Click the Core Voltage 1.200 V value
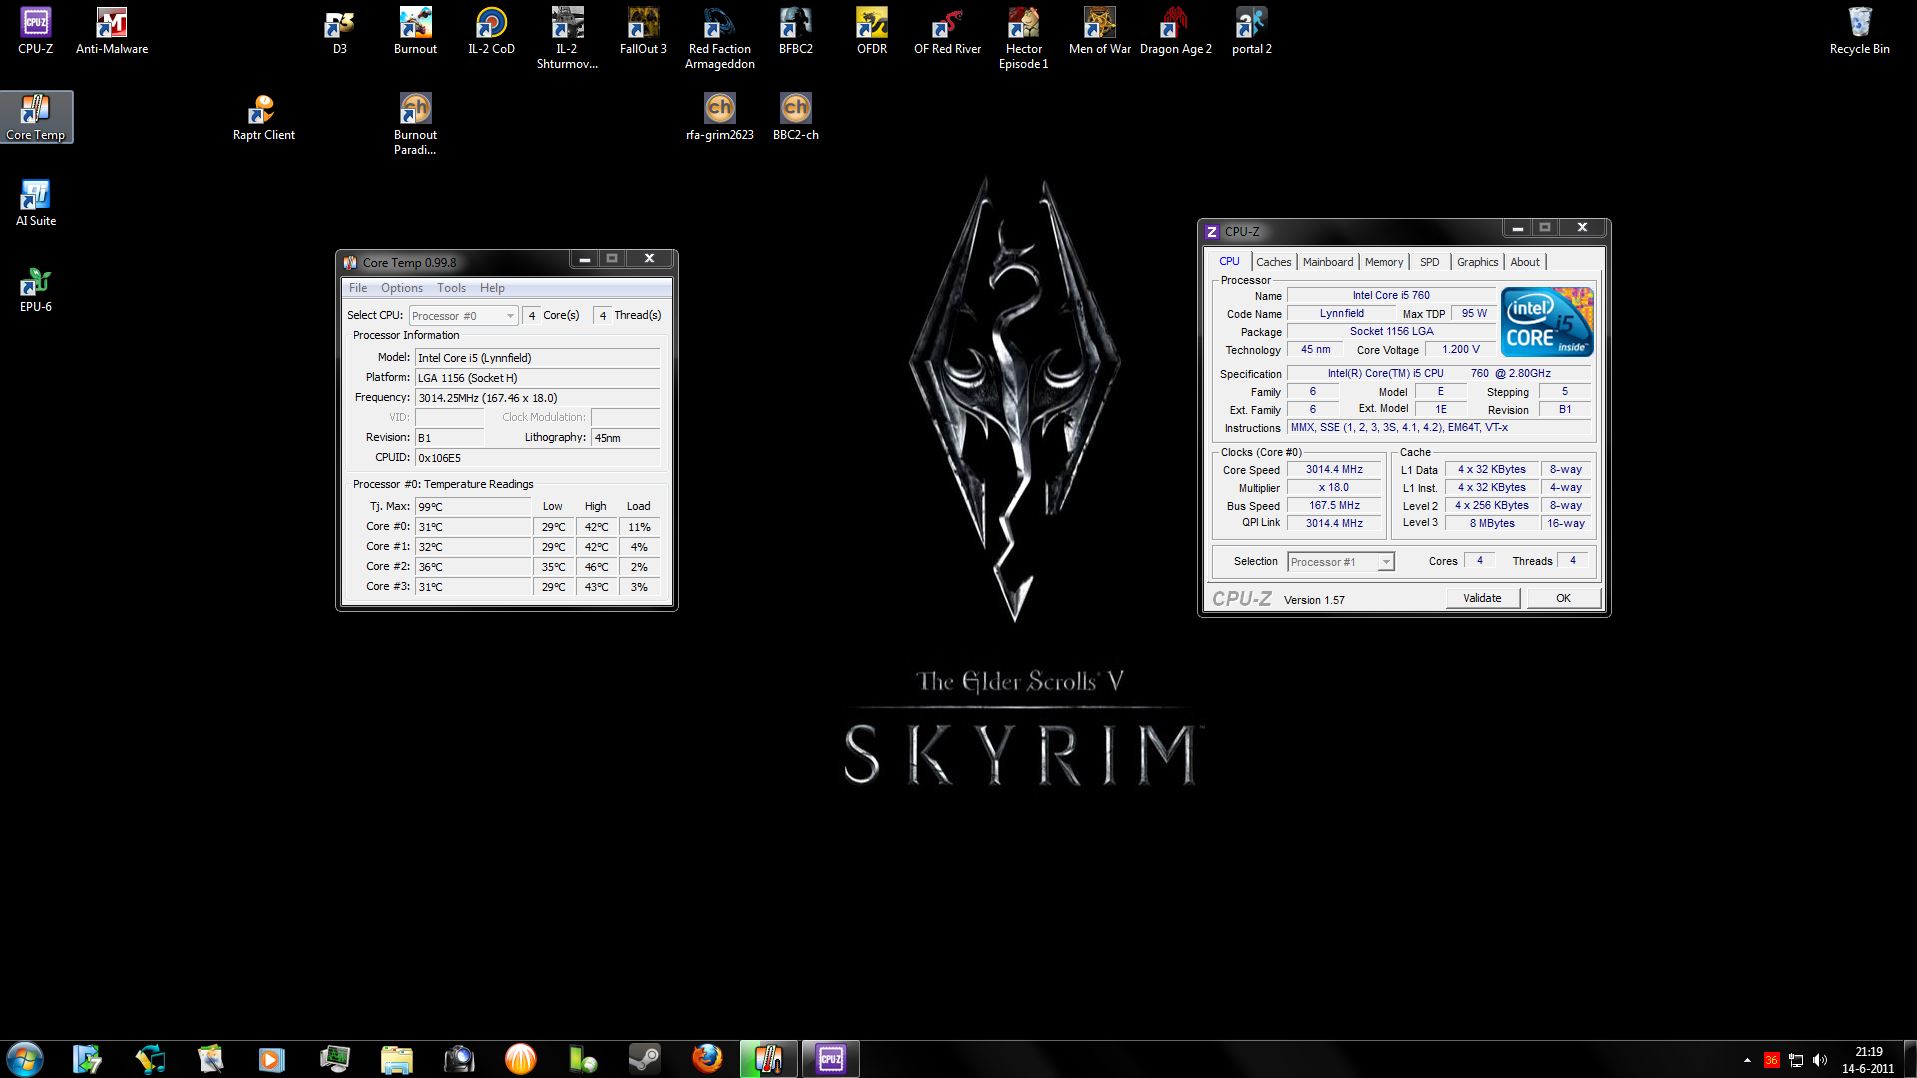Viewport: 1917px width, 1078px height. [1460, 350]
